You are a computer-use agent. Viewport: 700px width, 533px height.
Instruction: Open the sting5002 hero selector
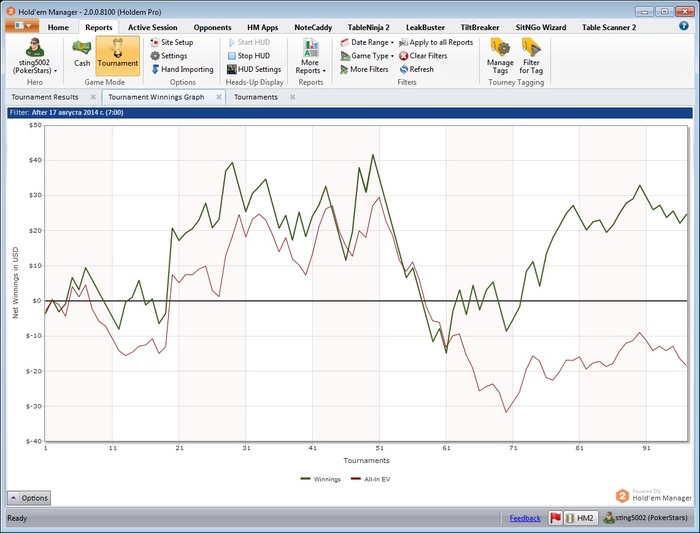tap(35, 57)
